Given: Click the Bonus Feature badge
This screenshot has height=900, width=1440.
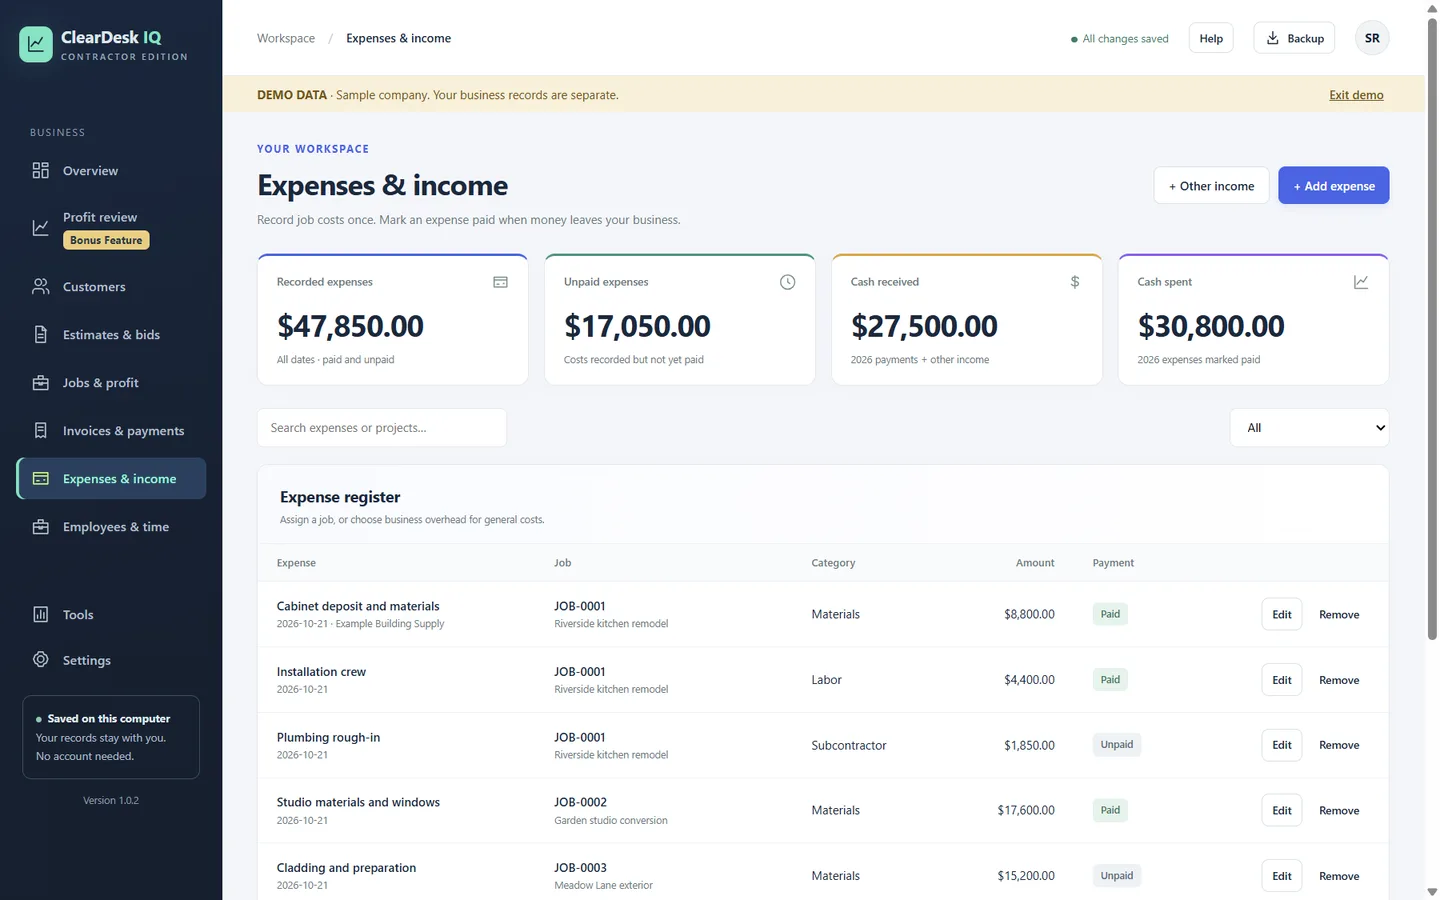Looking at the screenshot, I should 106,240.
